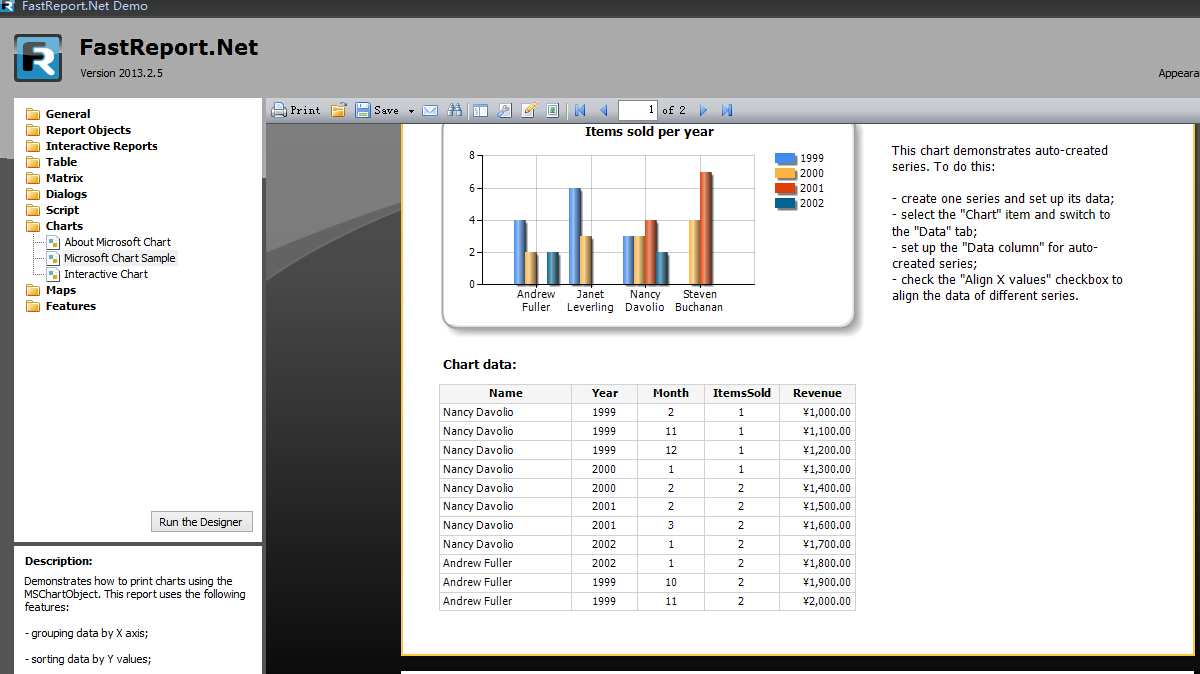Click the Version 2013.2.5 text
Image resolution: width=1200 pixels, height=674 pixels.
pyautogui.click(x=121, y=73)
